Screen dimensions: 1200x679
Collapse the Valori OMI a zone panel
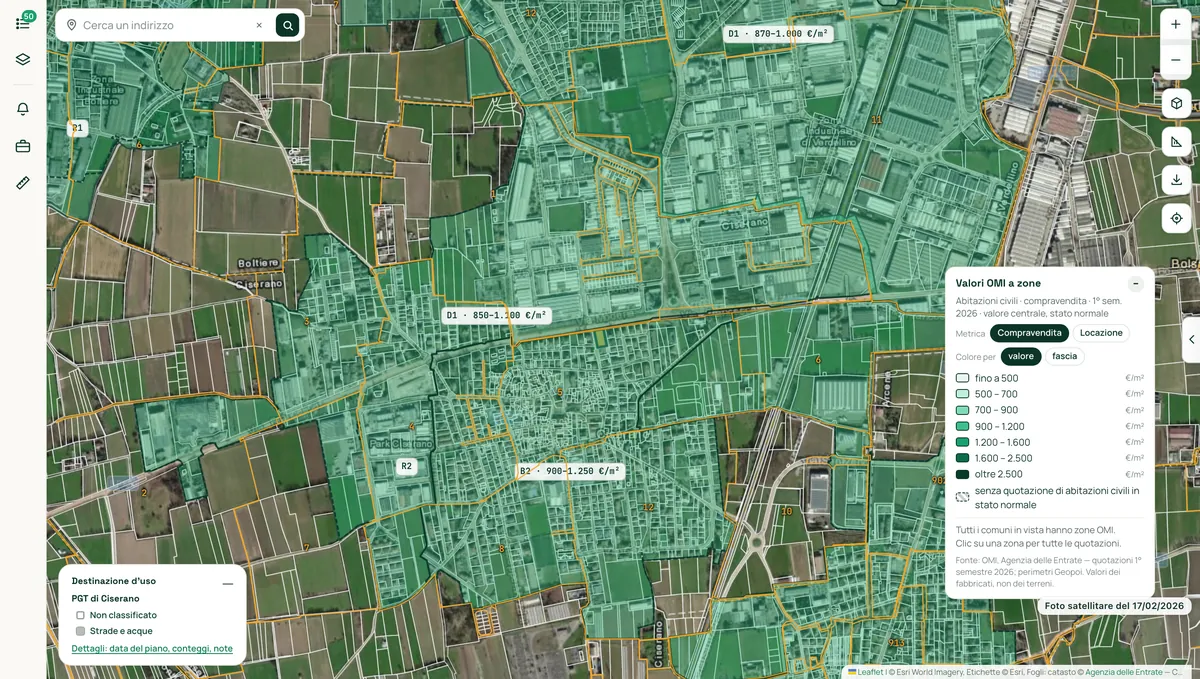click(x=1136, y=283)
